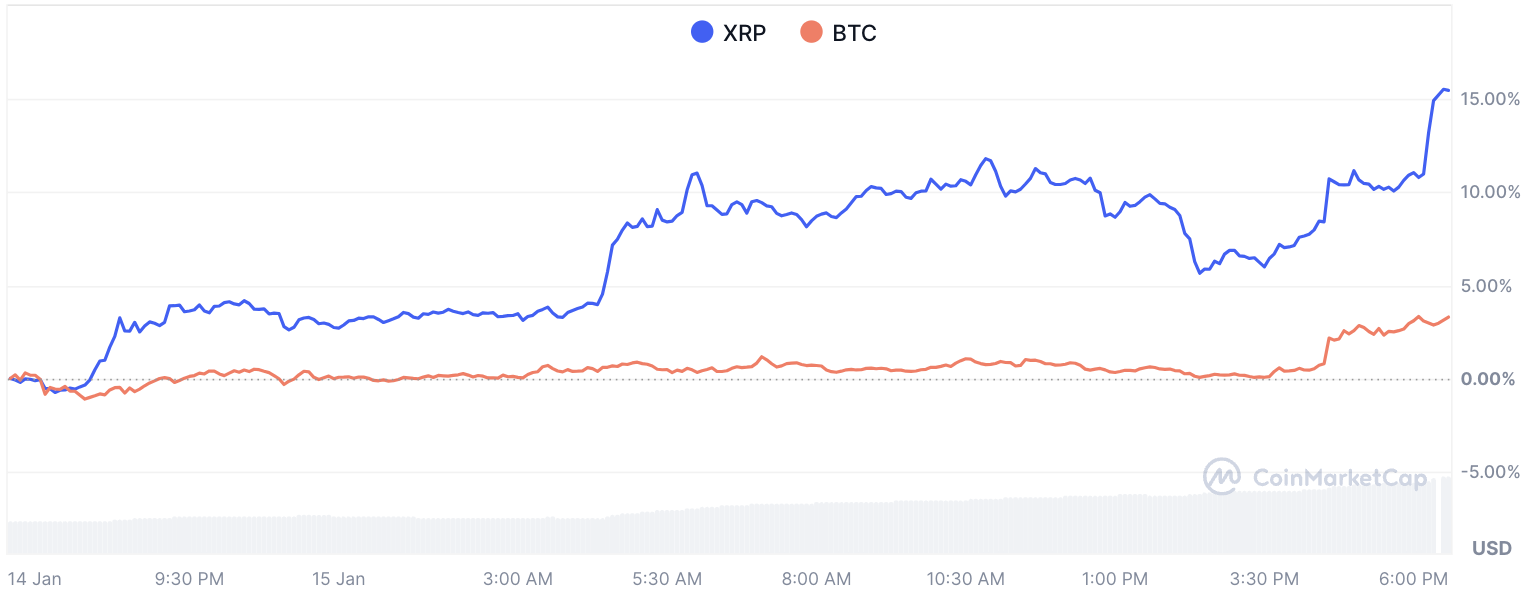Click the USD currency label
Screen dimensions: 1528x604
pyautogui.click(x=1491, y=548)
